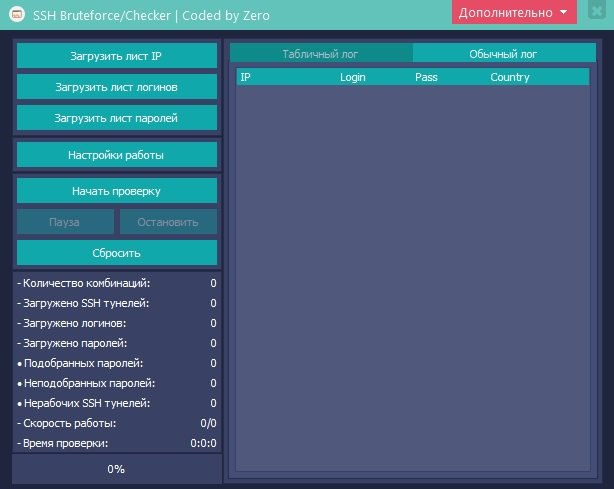This screenshot has height=489, width=614.
Task: Click the Загрузить лист IP button
Action: (117, 56)
